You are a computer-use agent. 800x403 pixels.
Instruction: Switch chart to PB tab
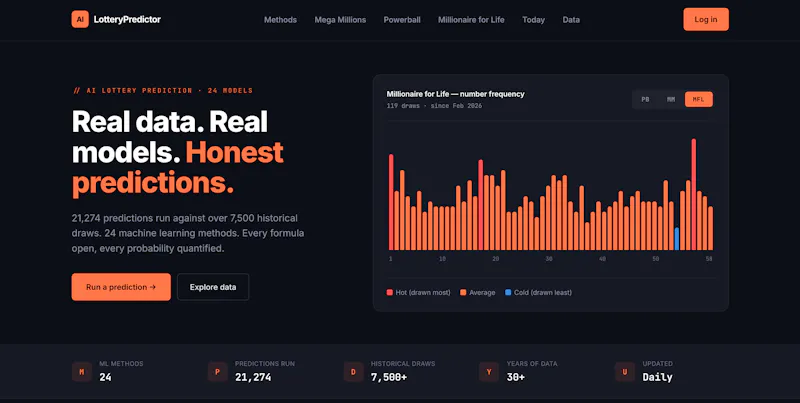[645, 99]
